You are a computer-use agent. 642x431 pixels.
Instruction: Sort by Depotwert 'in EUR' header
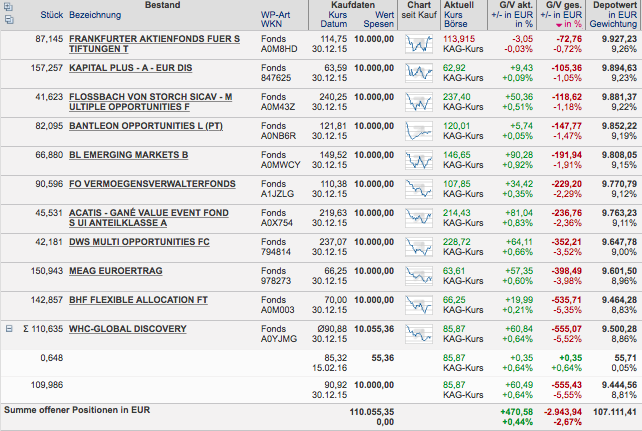(x=622, y=15)
